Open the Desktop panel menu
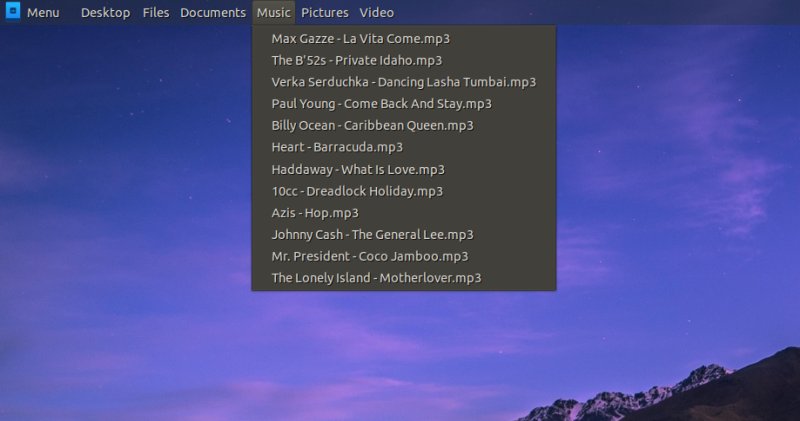 pyautogui.click(x=105, y=13)
